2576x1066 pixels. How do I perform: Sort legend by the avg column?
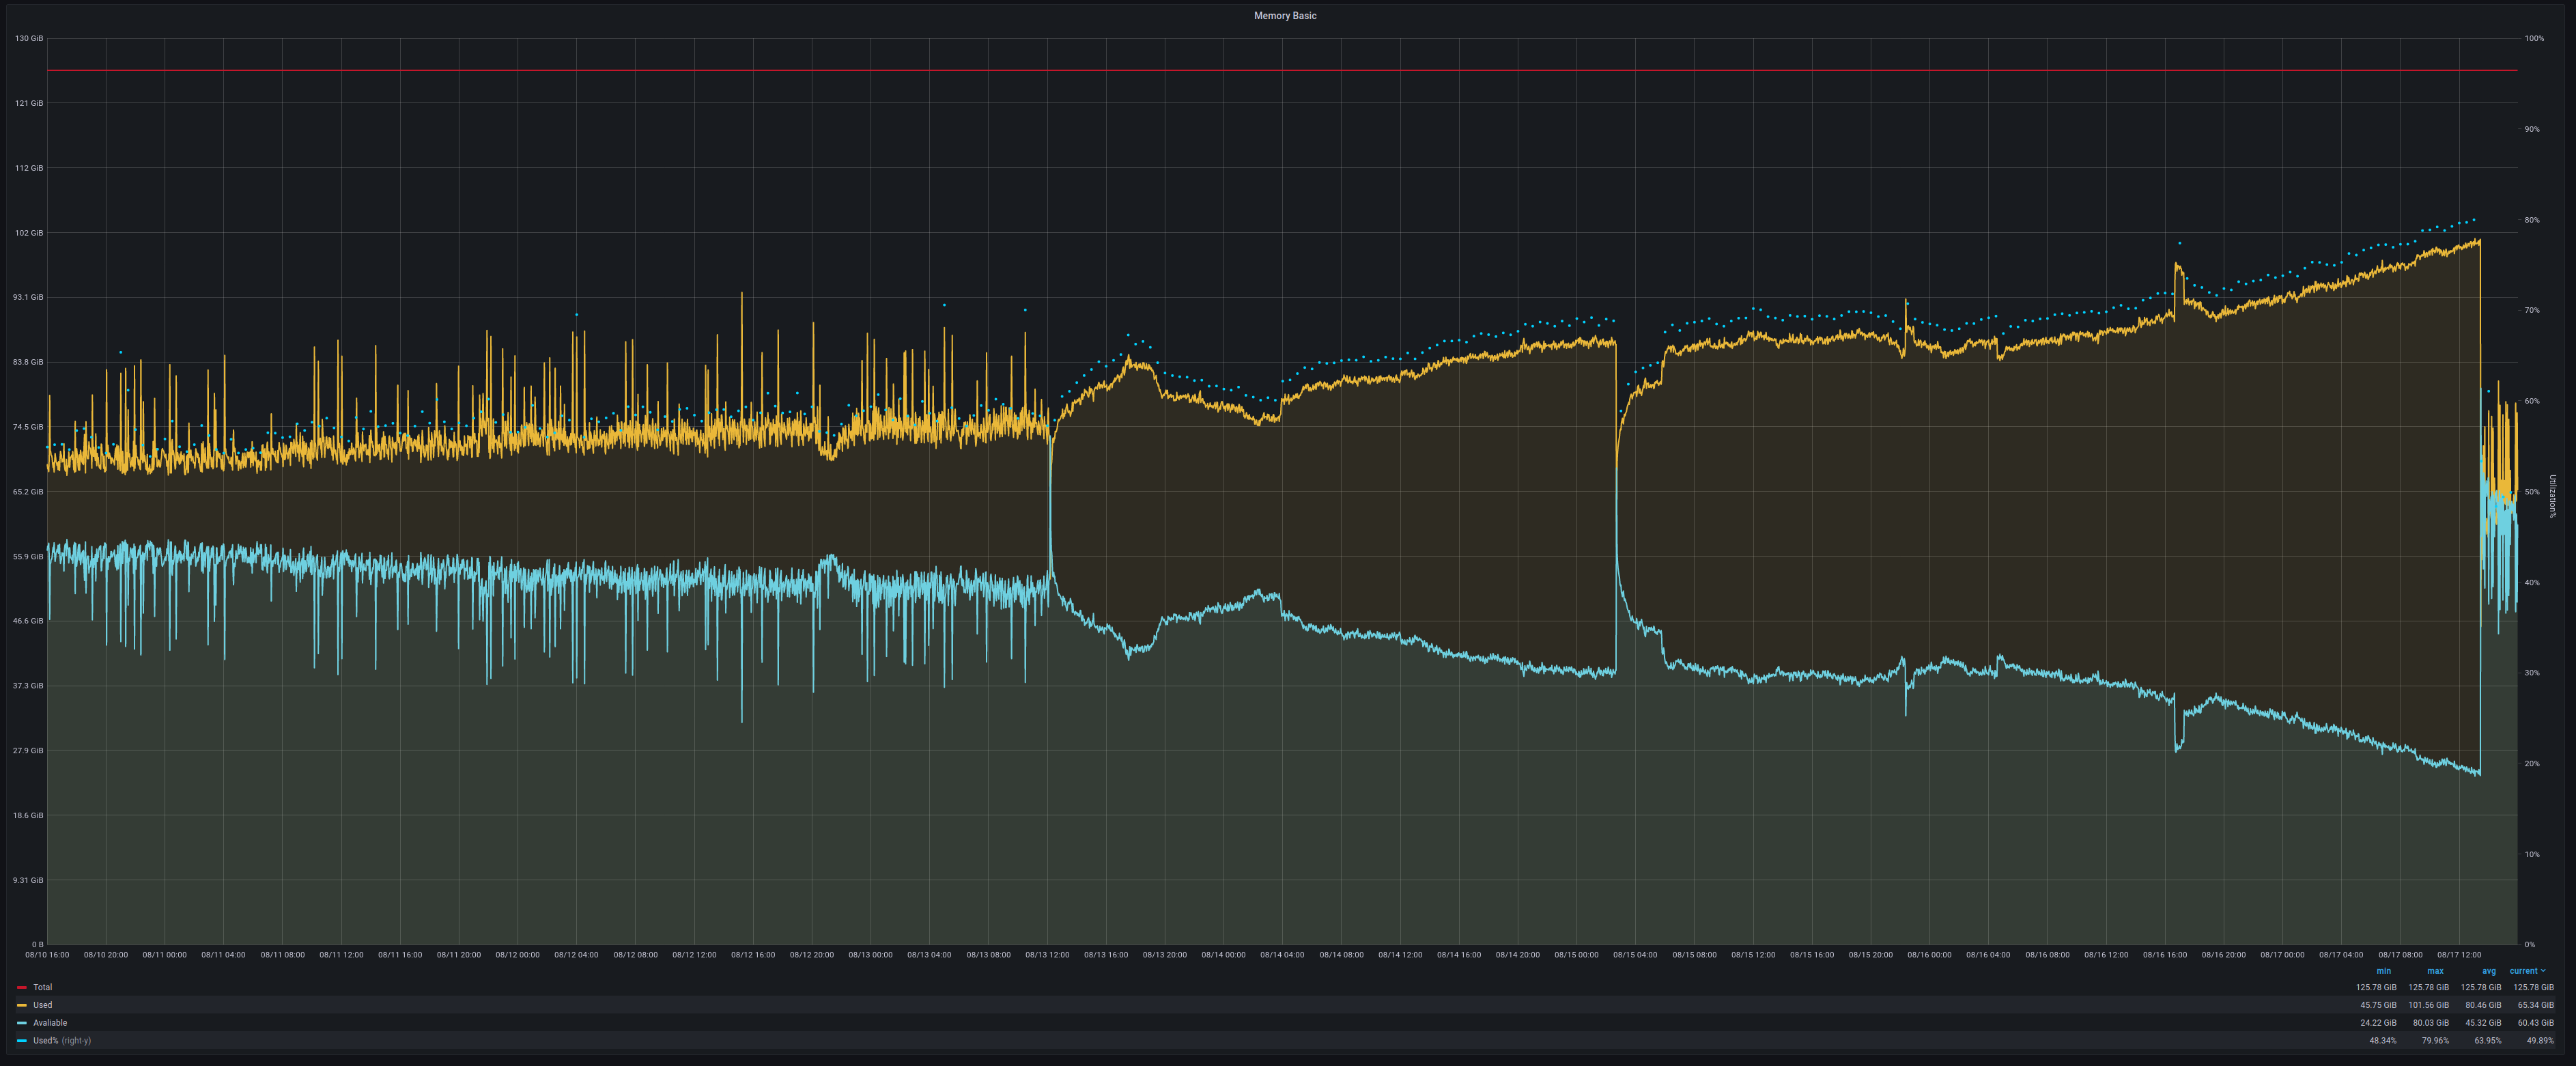pyautogui.click(x=2488, y=971)
